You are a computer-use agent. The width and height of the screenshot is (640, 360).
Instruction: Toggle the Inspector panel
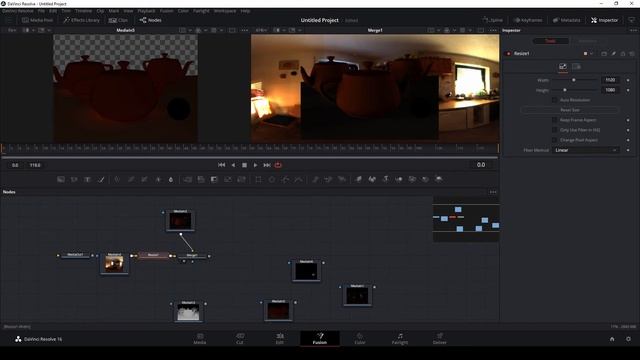coord(604,20)
